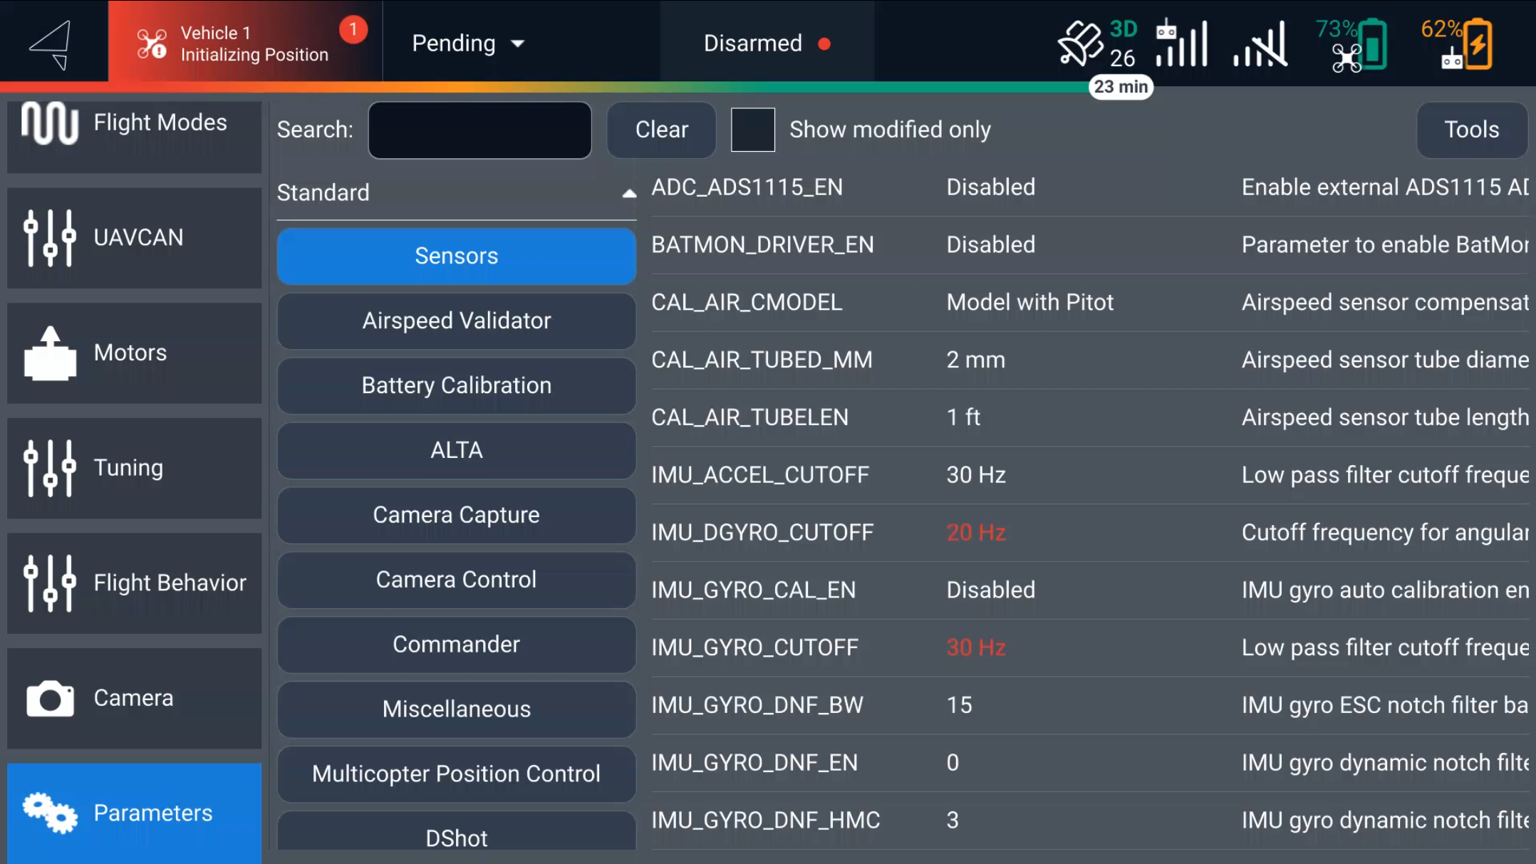Open the Vehicle 1 status warning indicator
The height and width of the screenshot is (864, 1536).
tap(245, 43)
